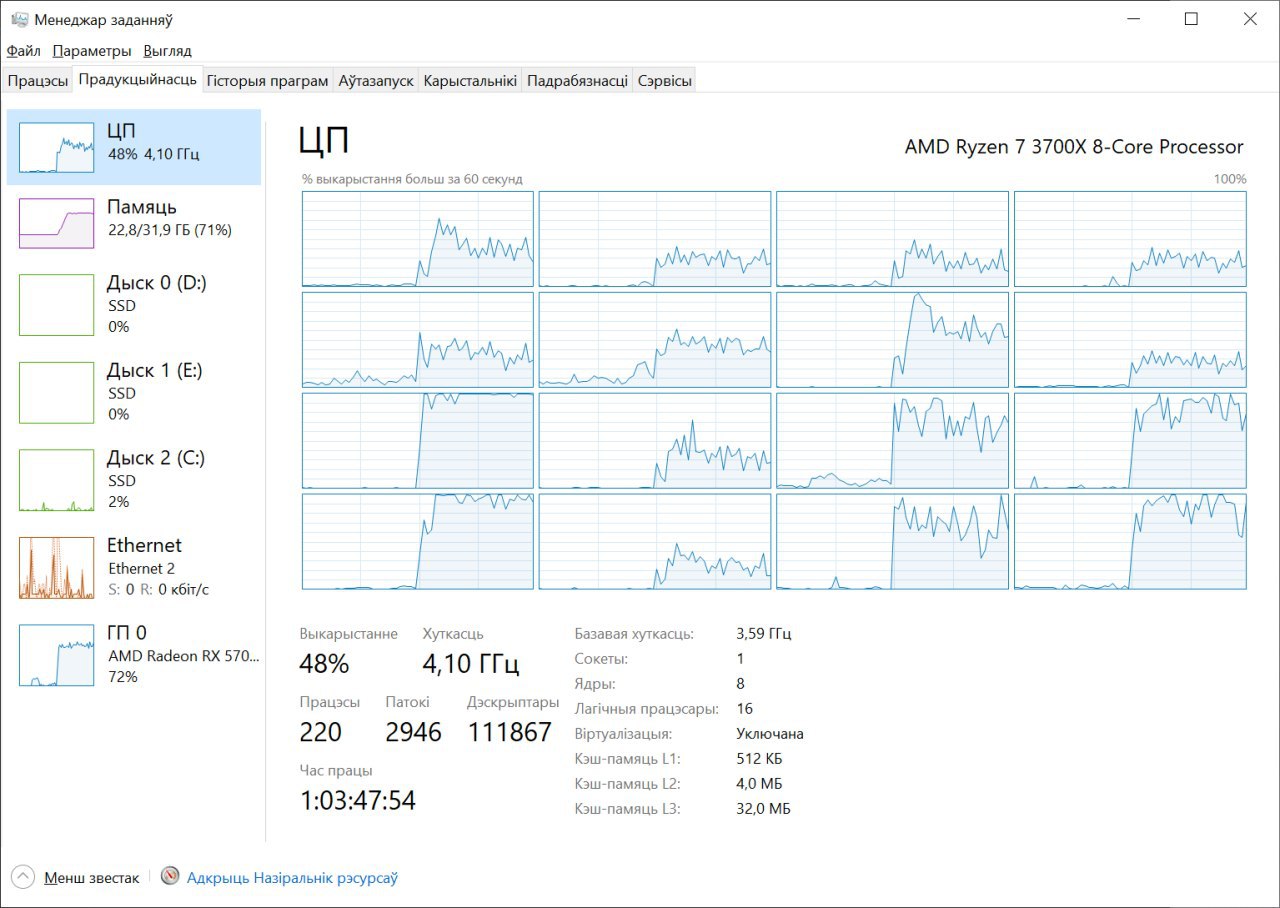Select the Дыск 1 (E:) graph thumbnail
1280x908 pixels.
point(56,393)
